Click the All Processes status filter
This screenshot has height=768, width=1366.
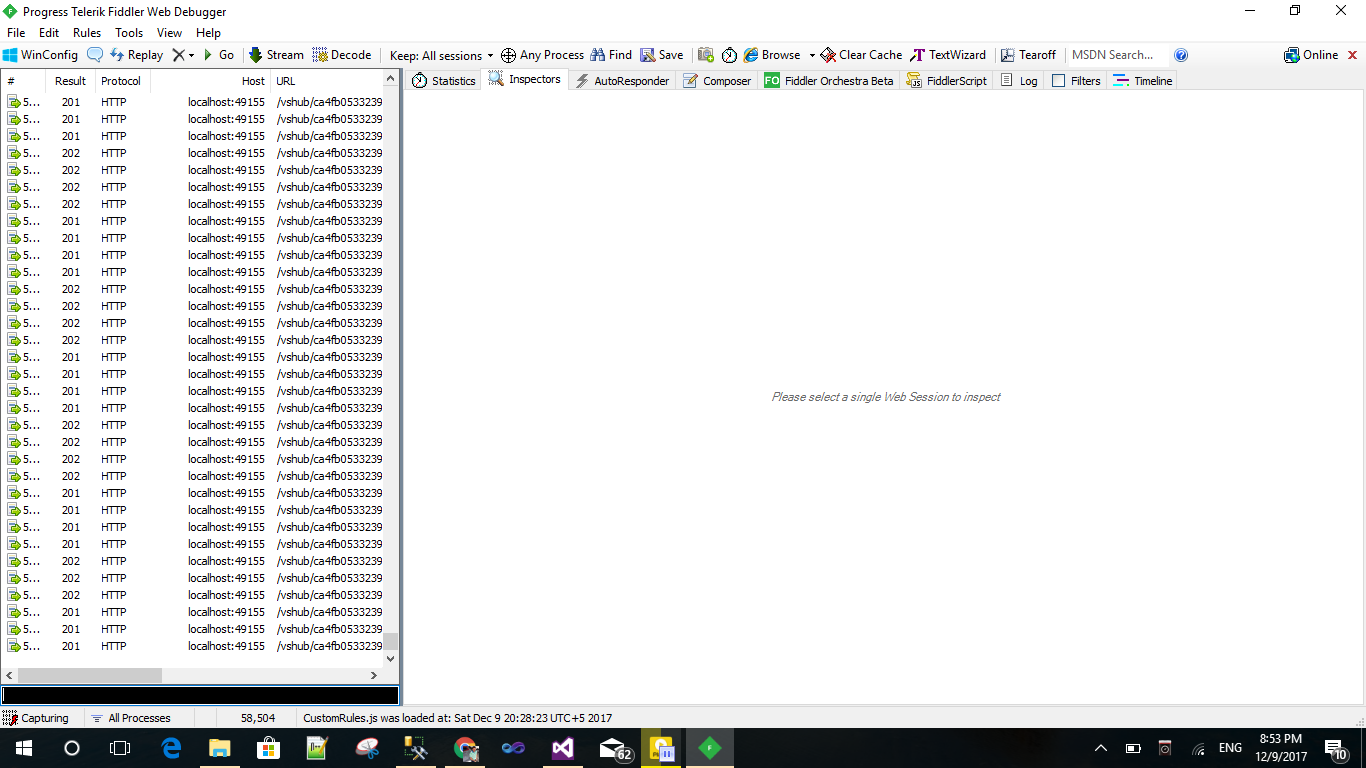click(130, 718)
